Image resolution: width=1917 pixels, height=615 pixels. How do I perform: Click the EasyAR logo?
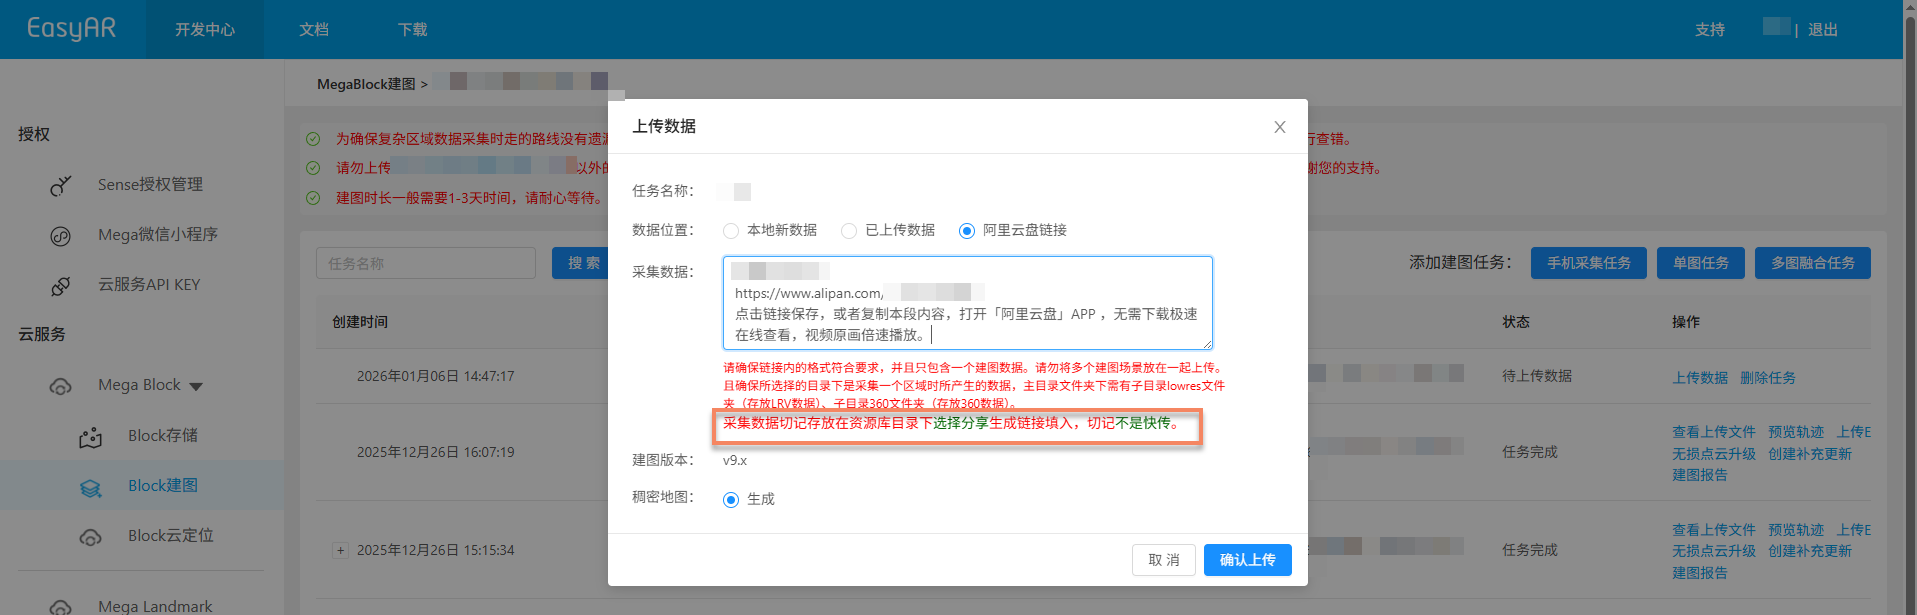(71, 28)
